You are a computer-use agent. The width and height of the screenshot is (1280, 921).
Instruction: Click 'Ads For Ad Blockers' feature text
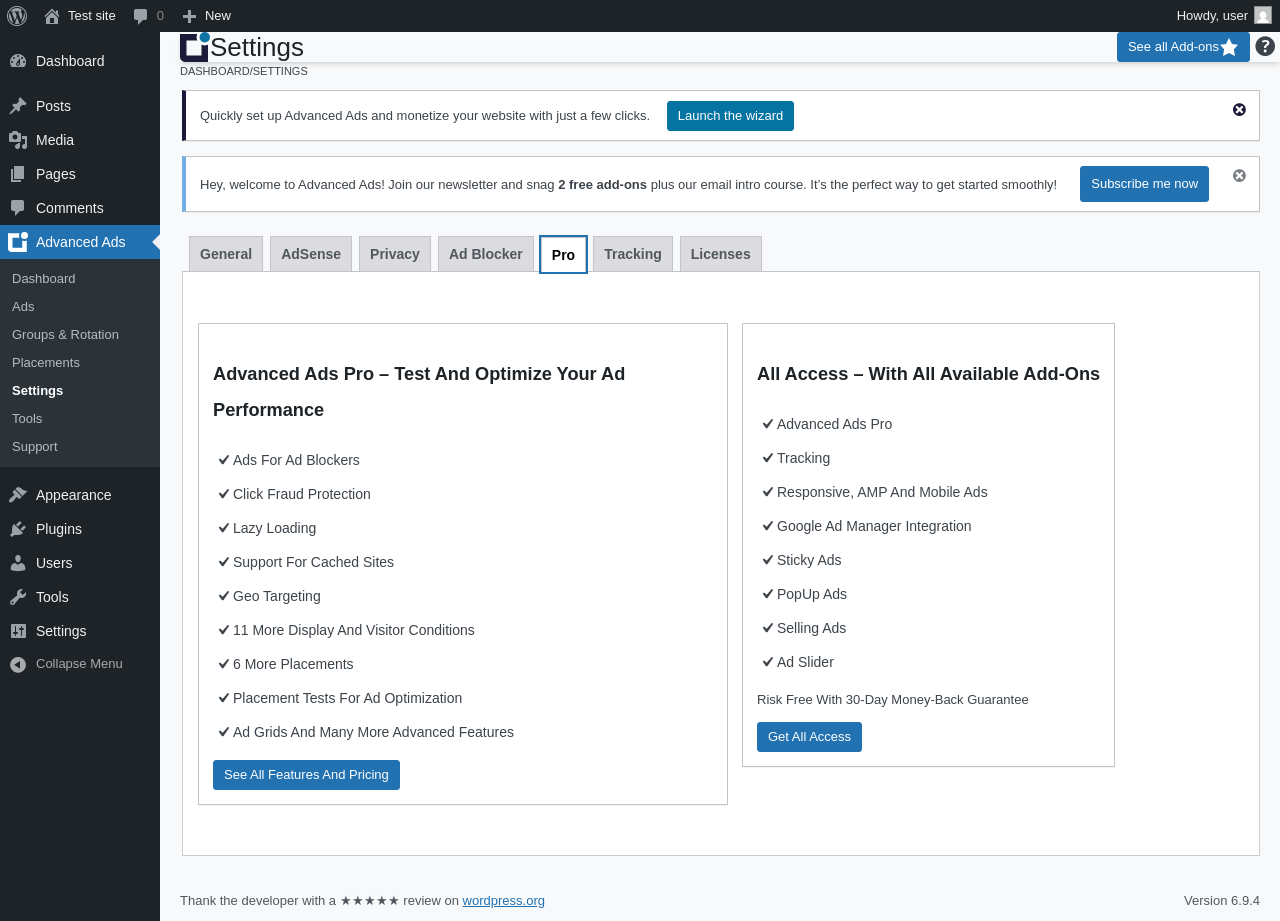tap(296, 460)
